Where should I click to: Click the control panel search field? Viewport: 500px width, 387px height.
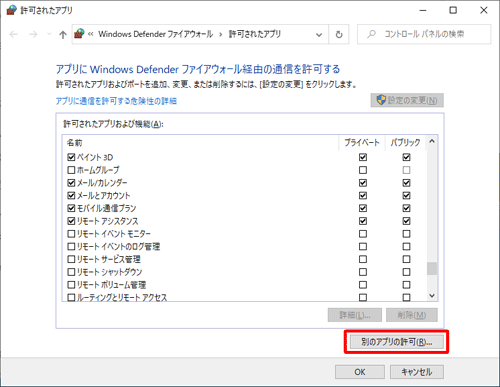[424, 34]
